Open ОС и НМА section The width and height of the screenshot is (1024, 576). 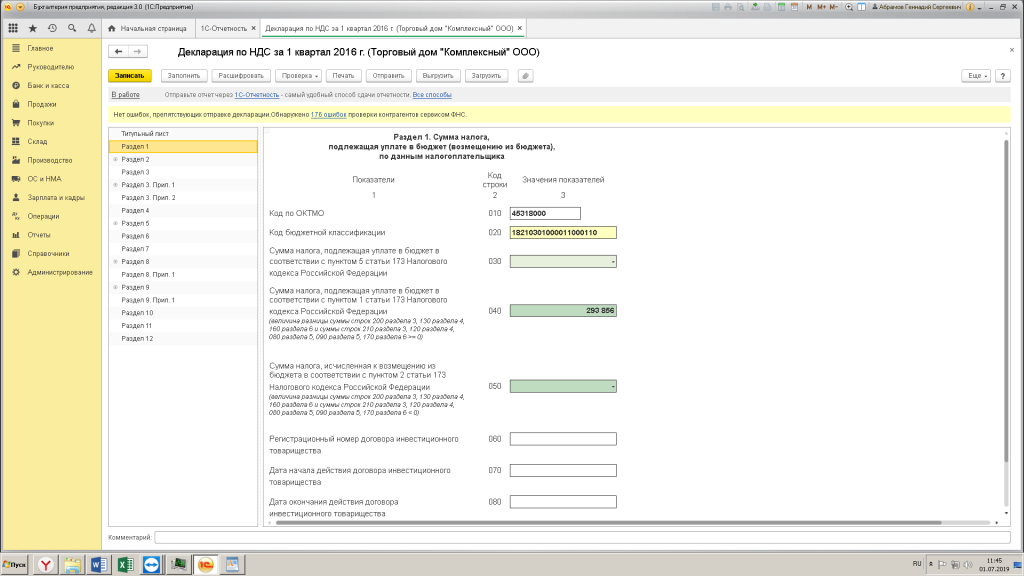(x=44, y=179)
